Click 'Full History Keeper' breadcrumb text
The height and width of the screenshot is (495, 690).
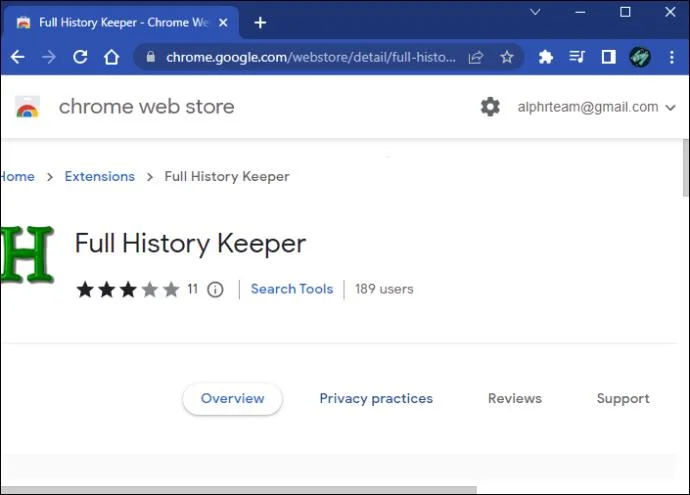[x=227, y=176]
